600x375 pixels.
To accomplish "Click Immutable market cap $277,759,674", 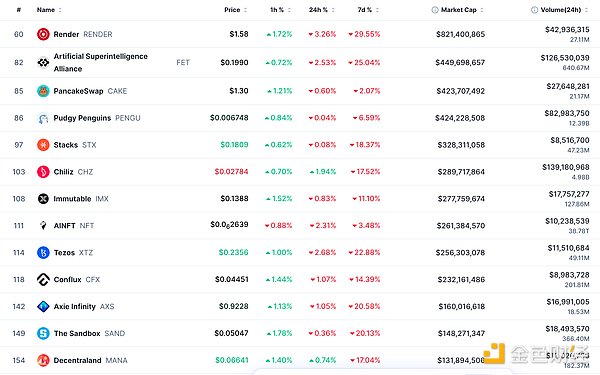I will pos(461,199).
